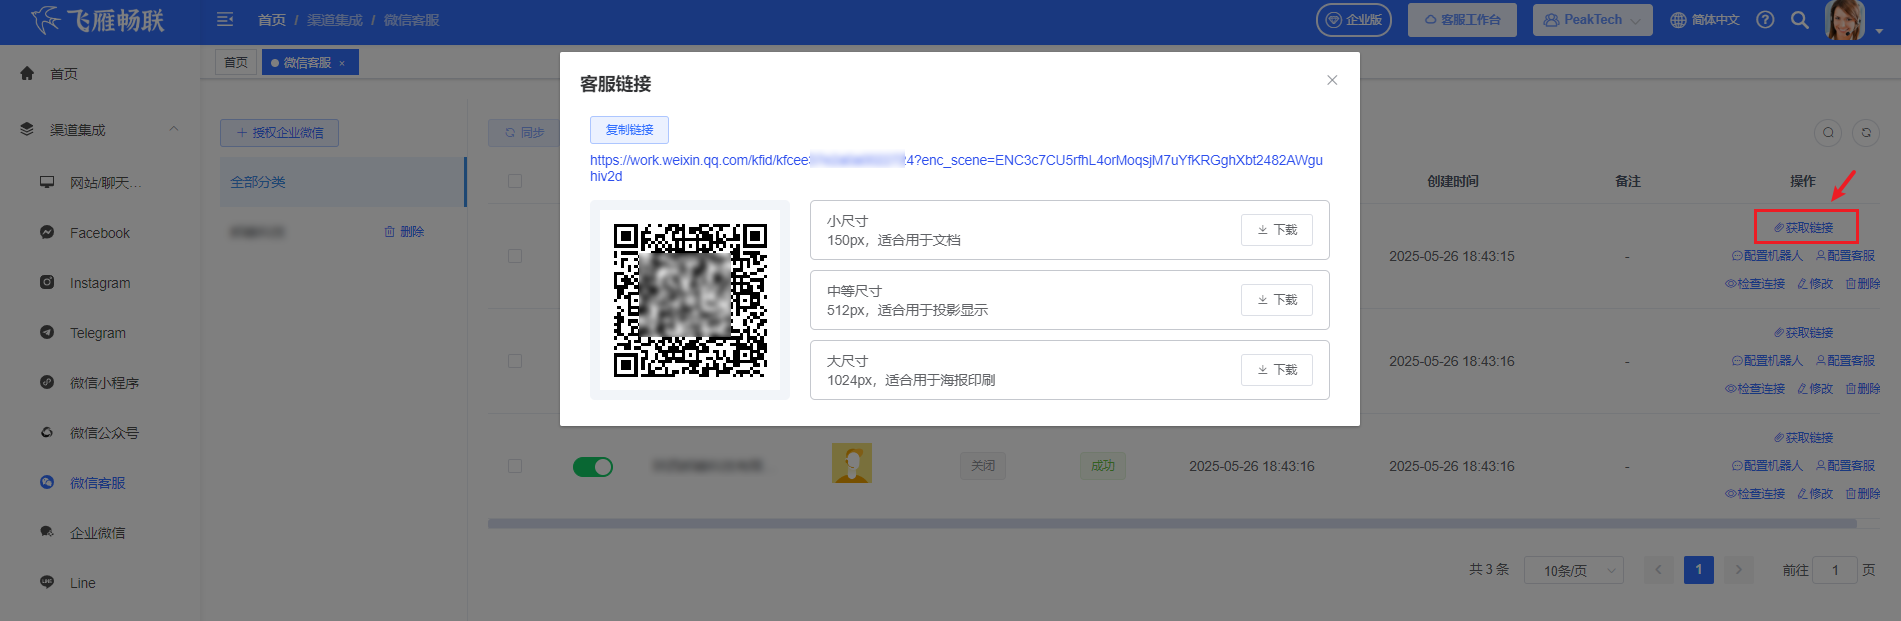Click 获取链接 in the 18:43:15 row

[x=1804, y=228]
